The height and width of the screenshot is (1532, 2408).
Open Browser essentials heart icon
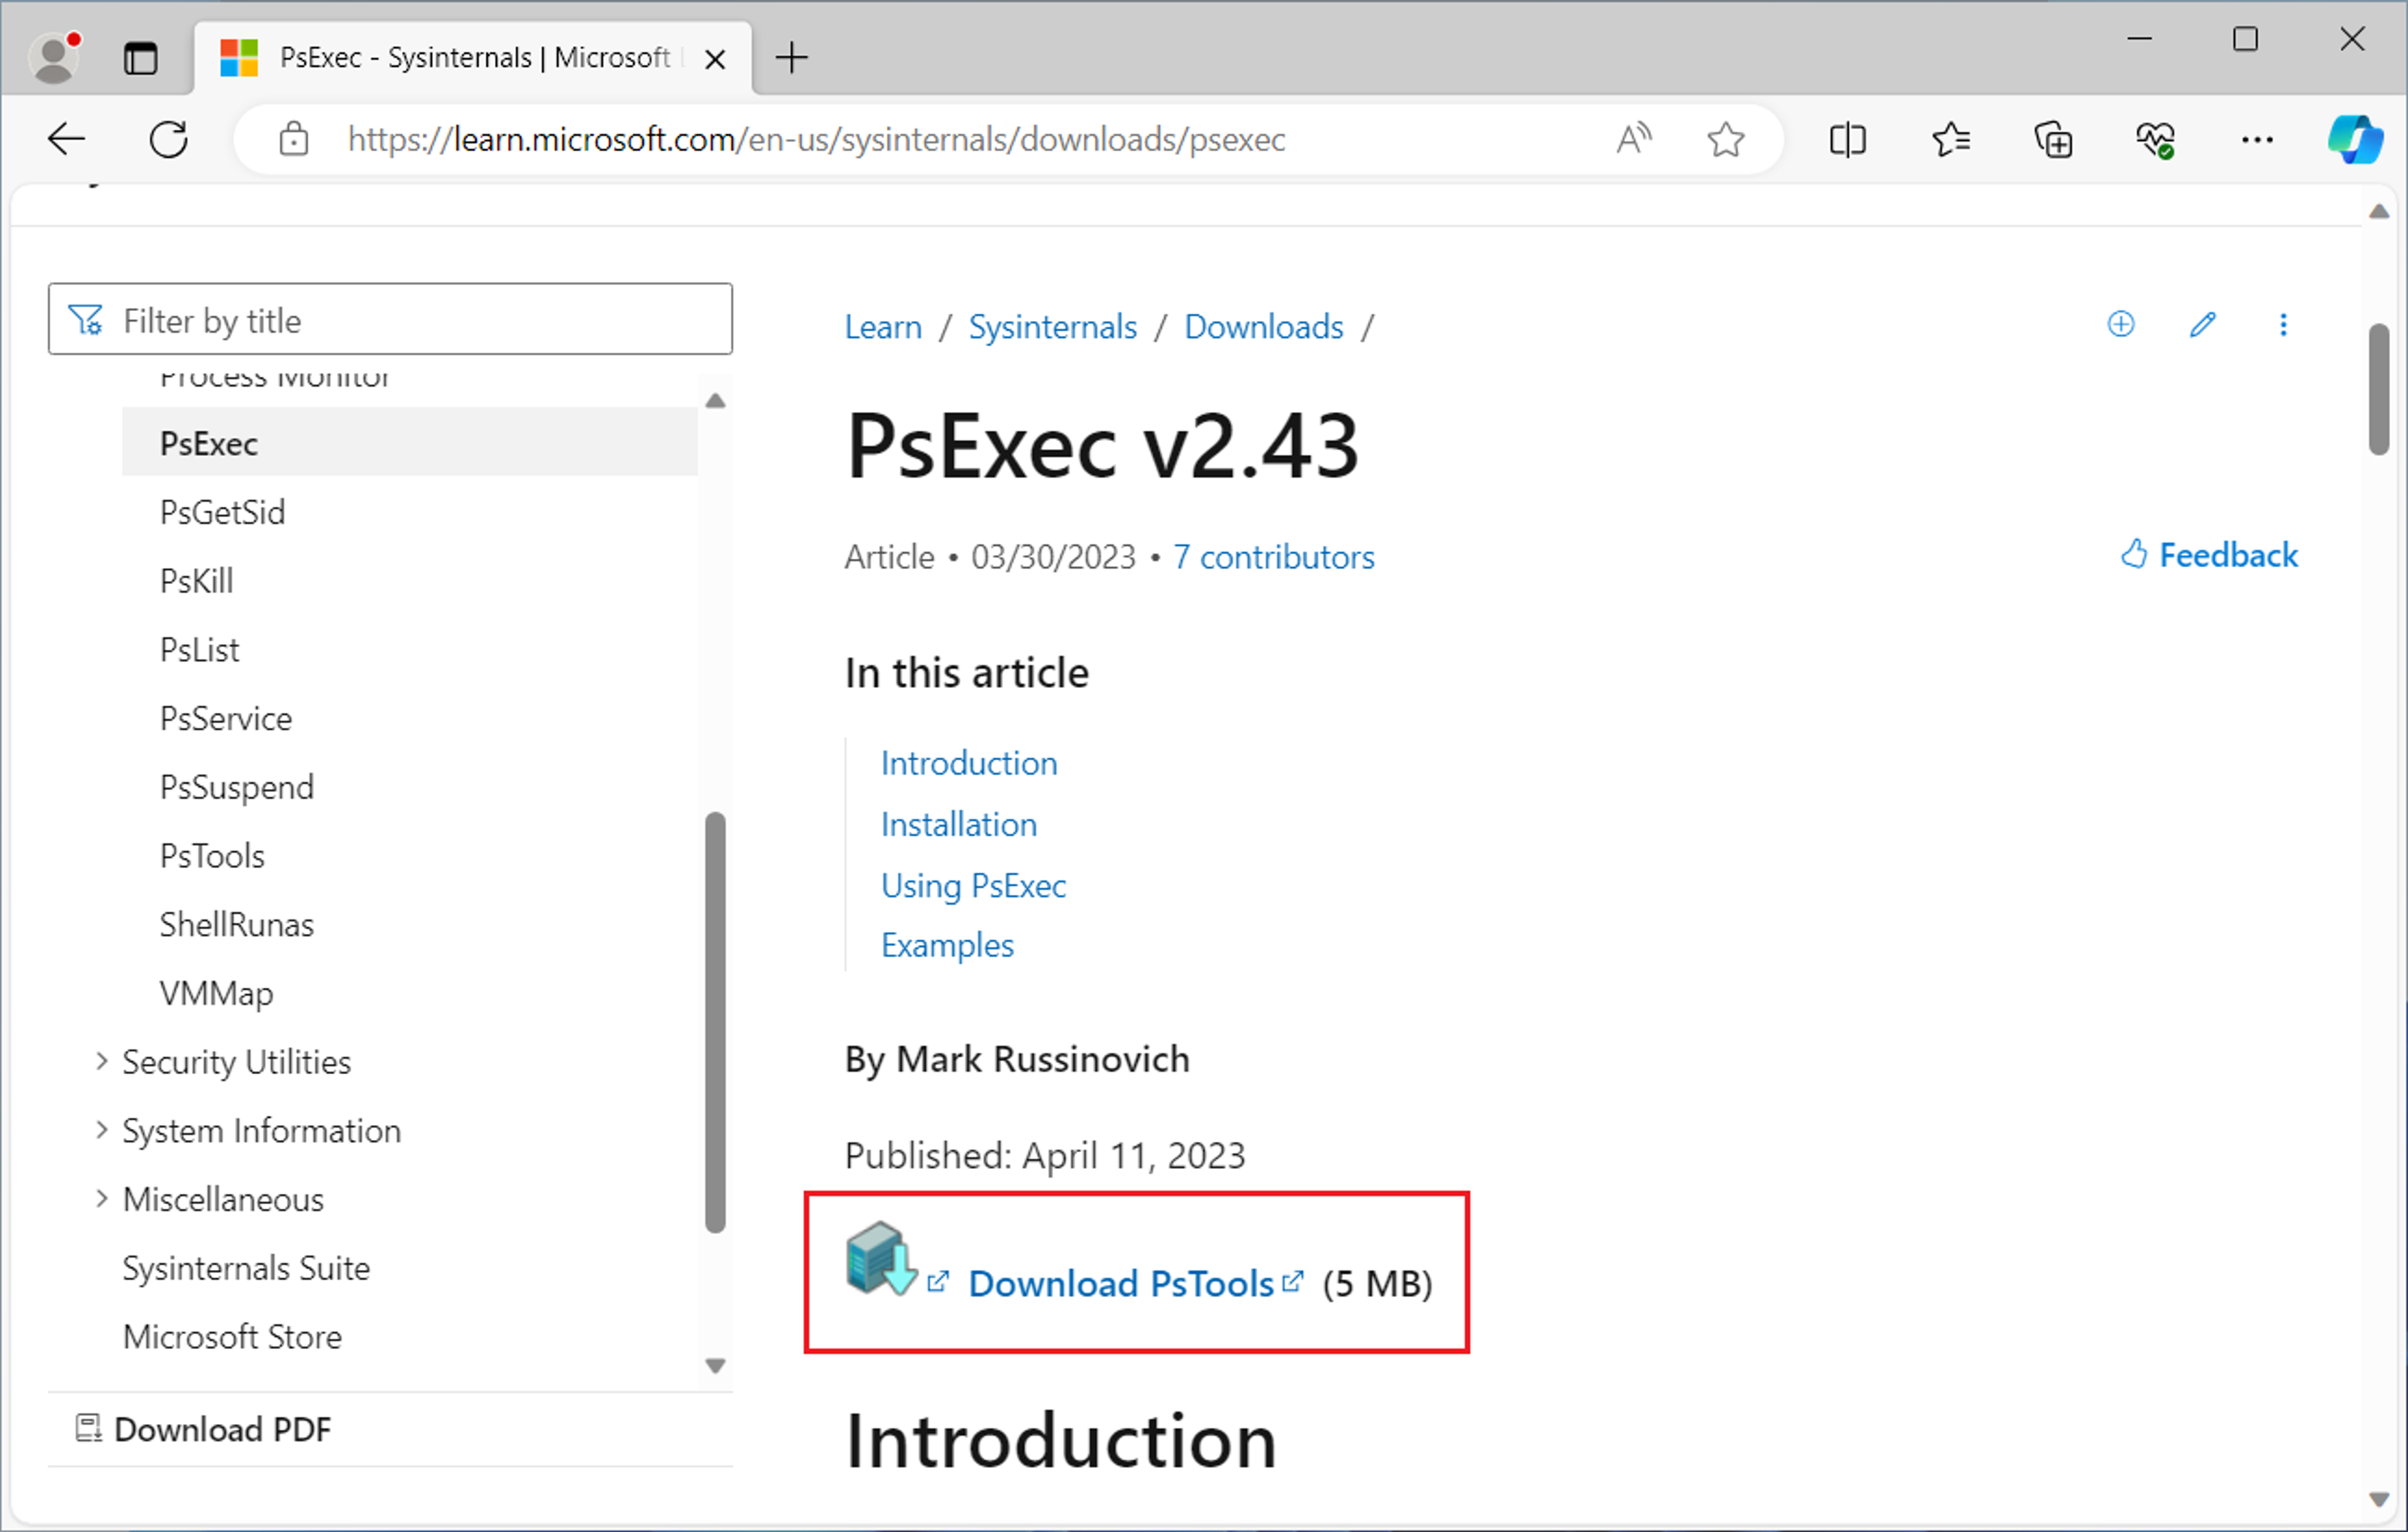(x=2155, y=139)
